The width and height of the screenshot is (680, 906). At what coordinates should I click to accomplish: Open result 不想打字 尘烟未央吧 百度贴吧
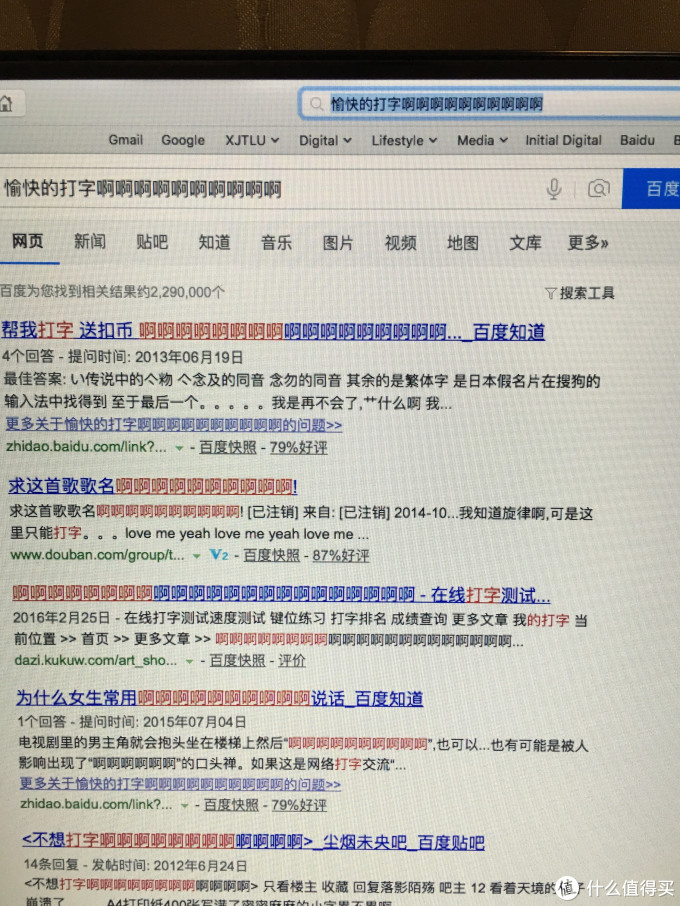(253, 842)
